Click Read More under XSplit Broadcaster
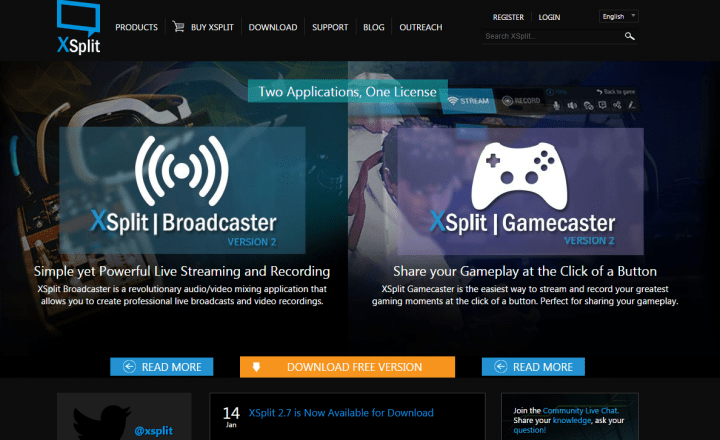Image resolution: width=720 pixels, height=440 pixels. pos(162,367)
